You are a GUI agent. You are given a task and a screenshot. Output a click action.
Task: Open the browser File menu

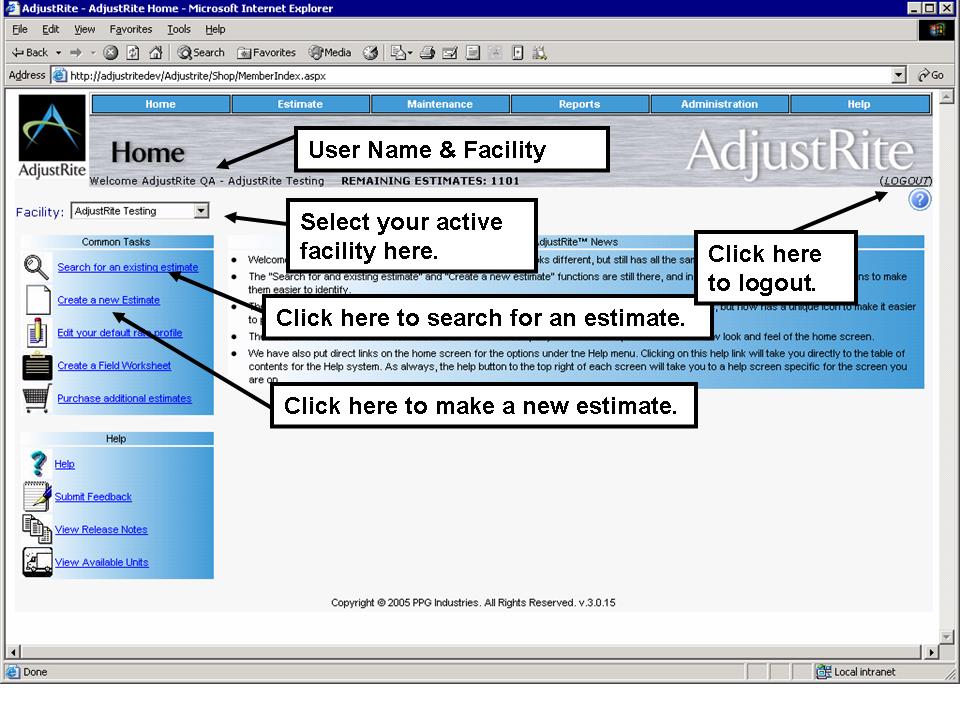point(20,29)
